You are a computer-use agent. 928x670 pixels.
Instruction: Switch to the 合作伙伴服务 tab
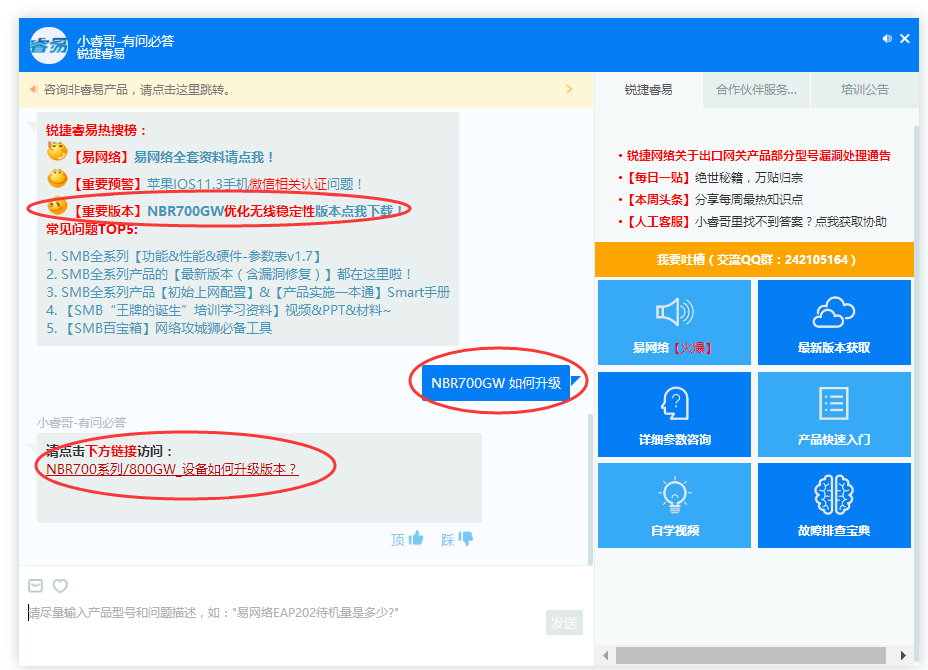pos(756,90)
